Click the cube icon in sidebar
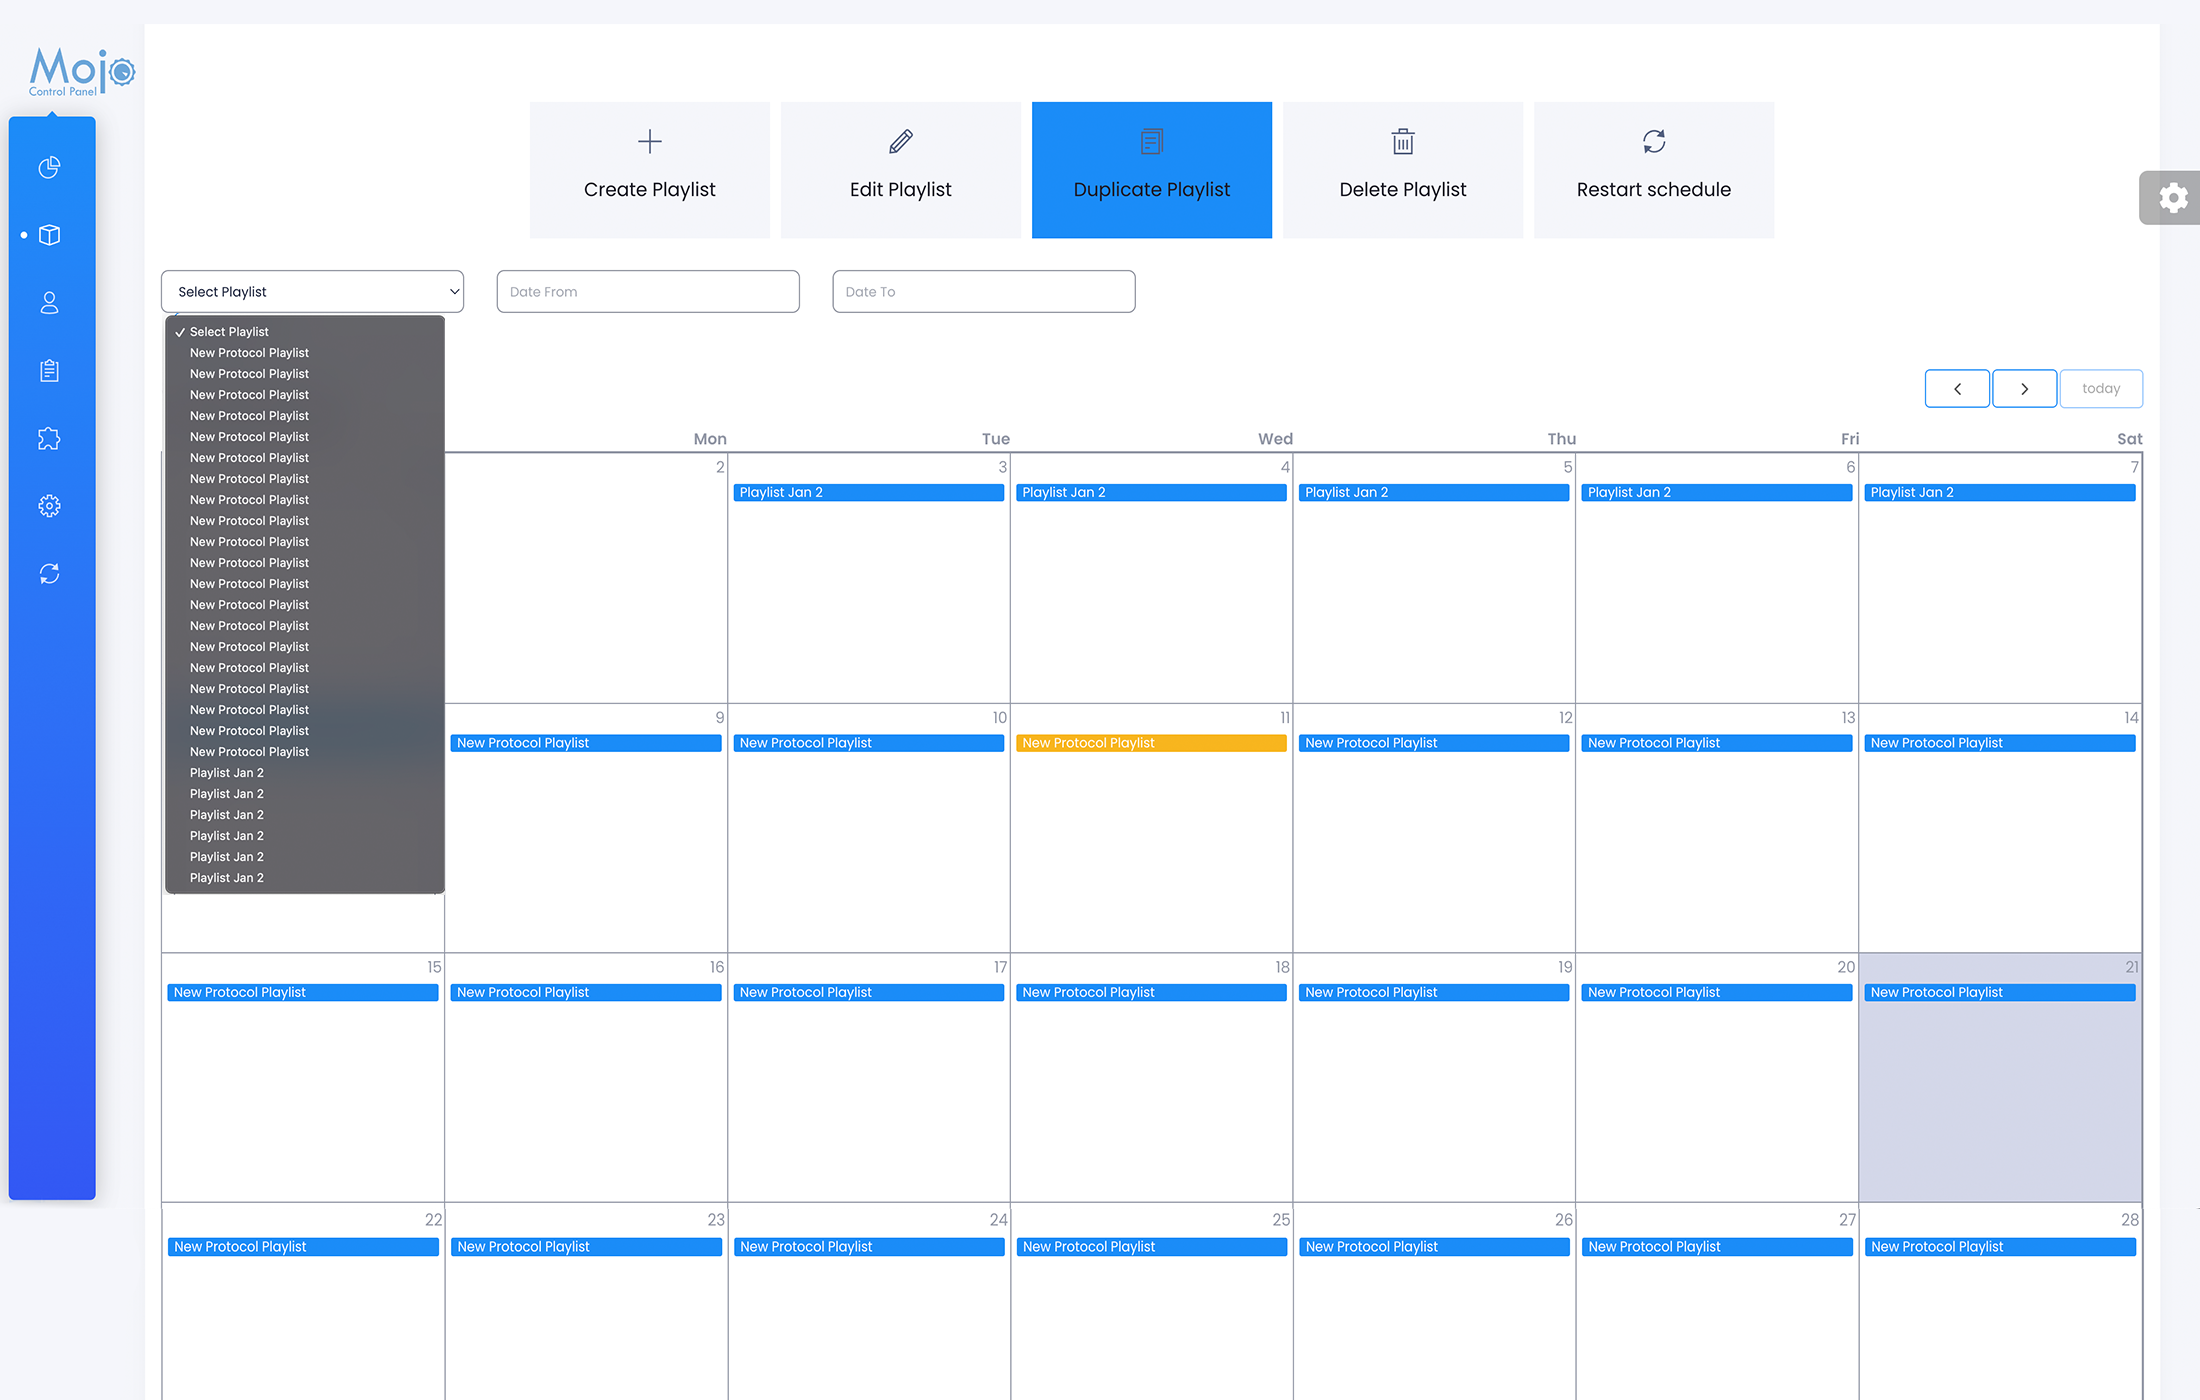The image size is (2200, 1400). [49, 235]
